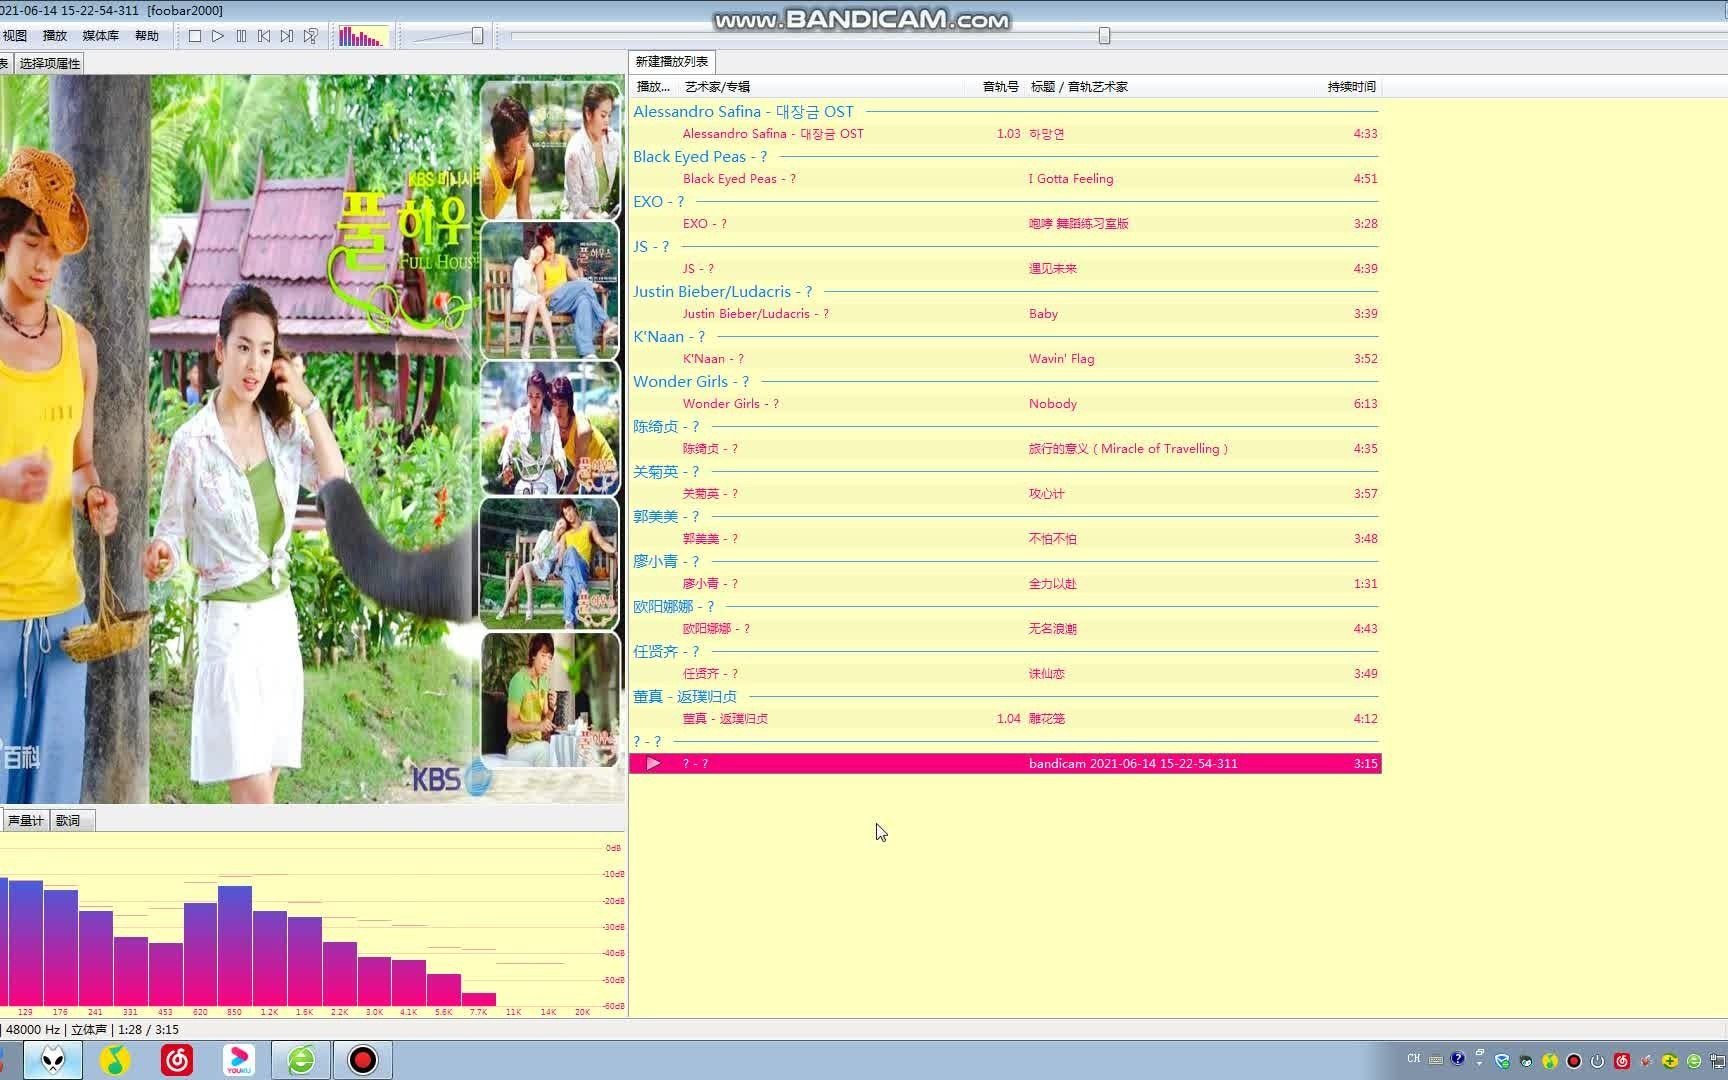Open foobar2000 alien icon in the taskbar

(53, 1060)
